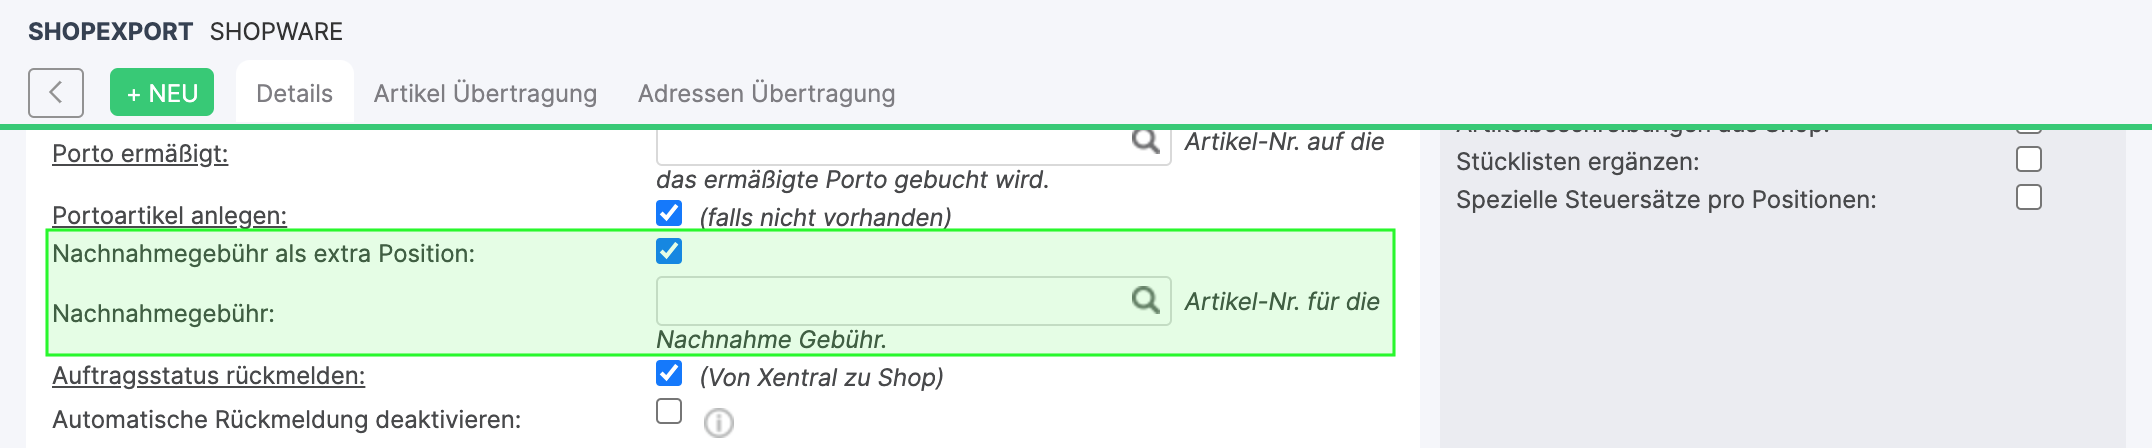Click the Auftragsstatus rückmelden label link
This screenshot has width=2152, height=448.
[x=208, y=376]
